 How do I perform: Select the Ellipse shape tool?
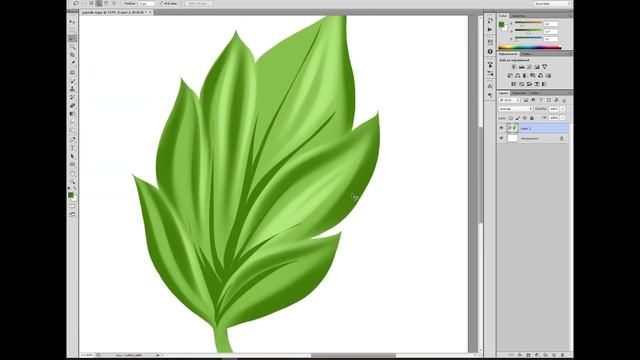click(x=72, y=164)
